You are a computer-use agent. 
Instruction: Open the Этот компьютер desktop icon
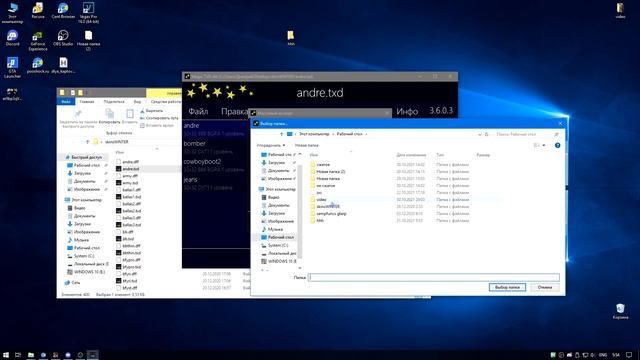click(12, 13)
